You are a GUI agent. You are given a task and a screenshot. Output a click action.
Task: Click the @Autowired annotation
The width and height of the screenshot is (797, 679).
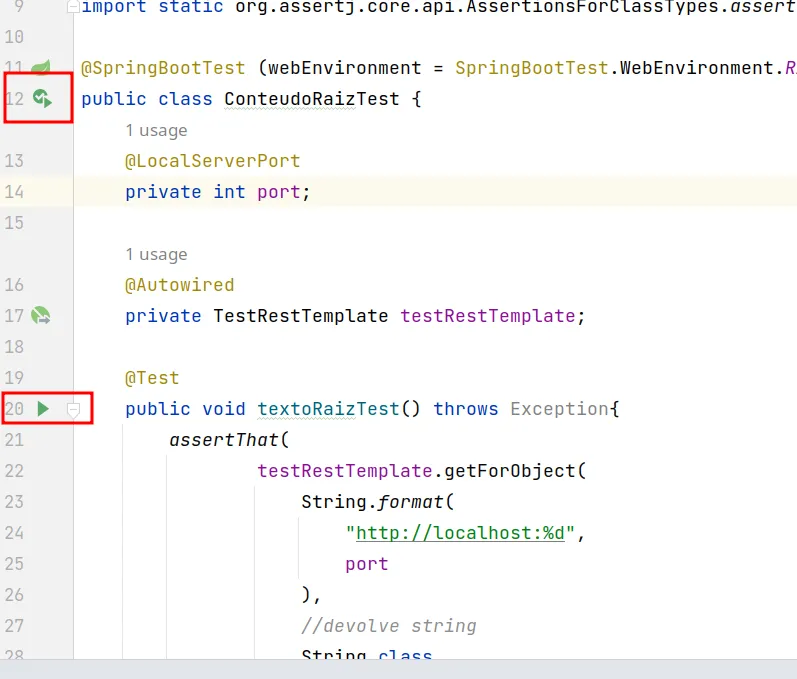(179, 285)
